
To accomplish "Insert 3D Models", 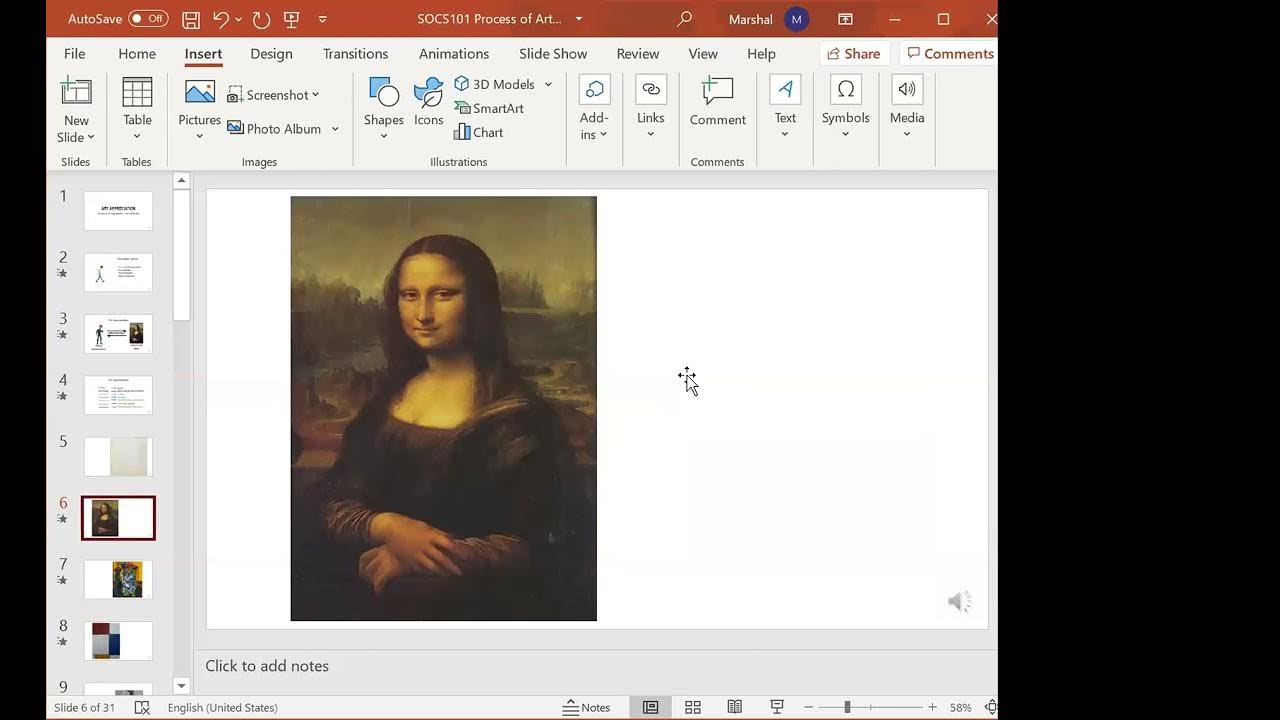I will [x=495, y=84].
